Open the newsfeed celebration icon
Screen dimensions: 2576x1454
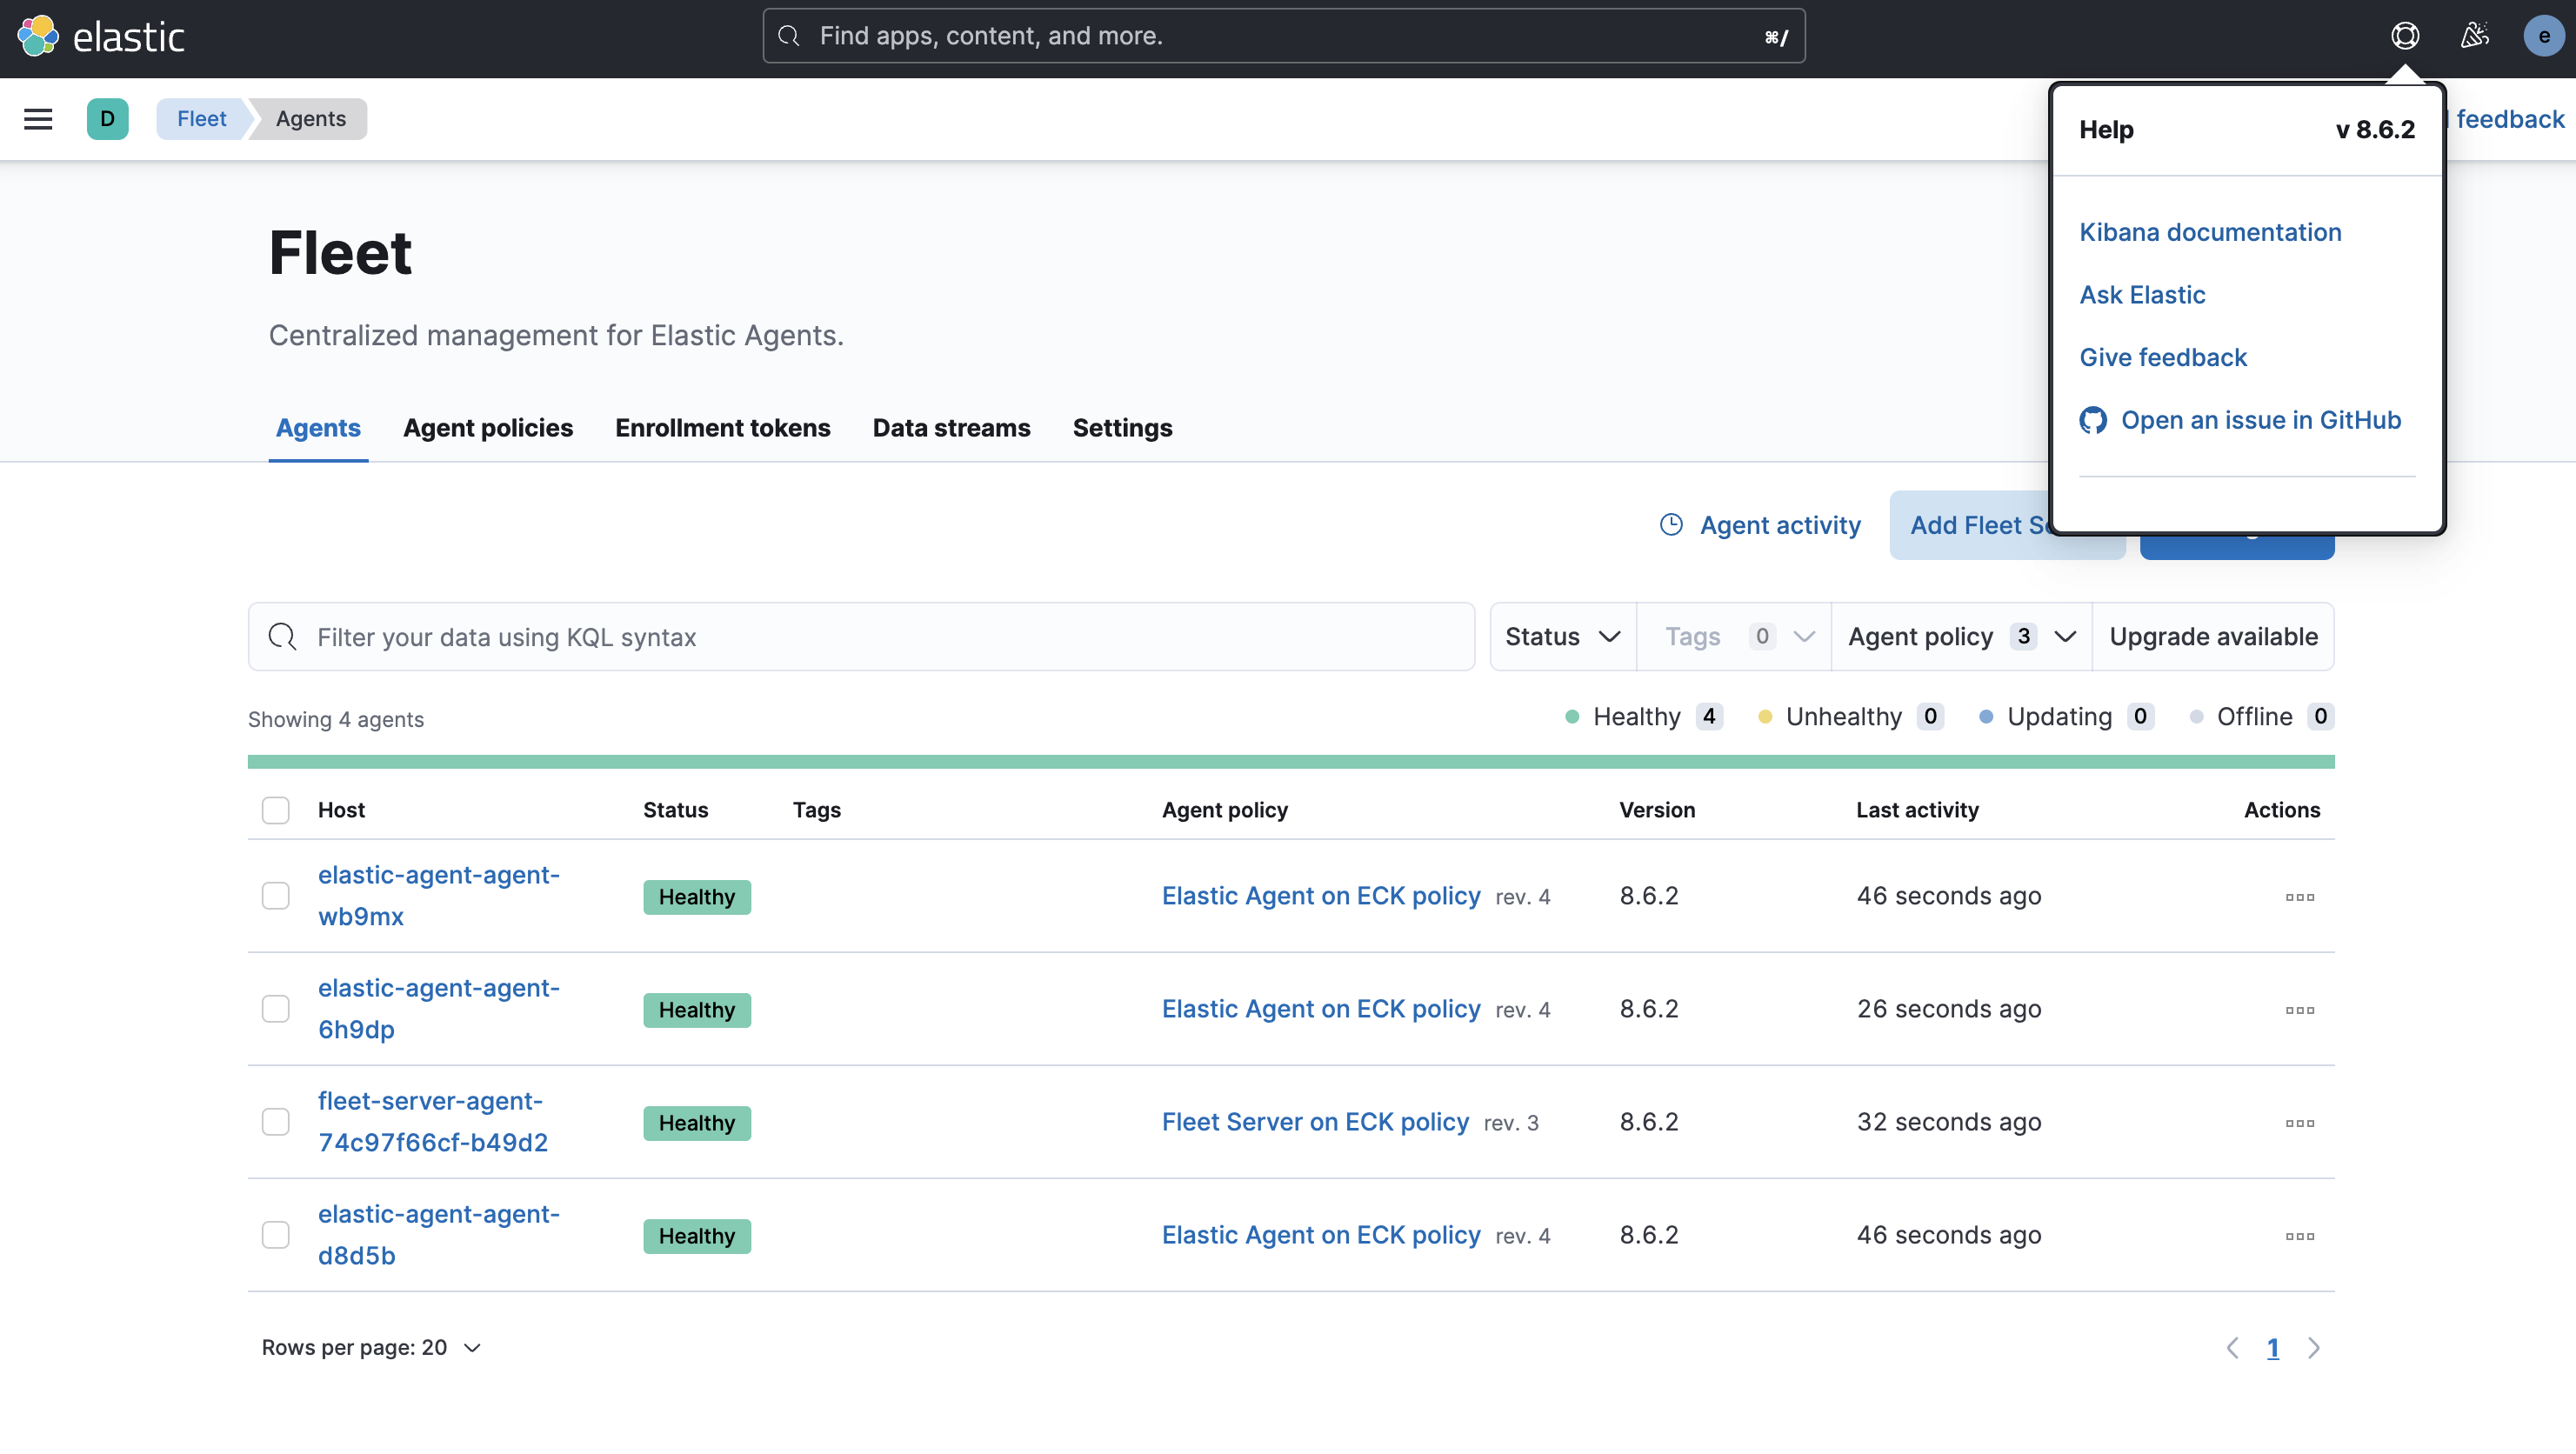[x=2474, y=37]
